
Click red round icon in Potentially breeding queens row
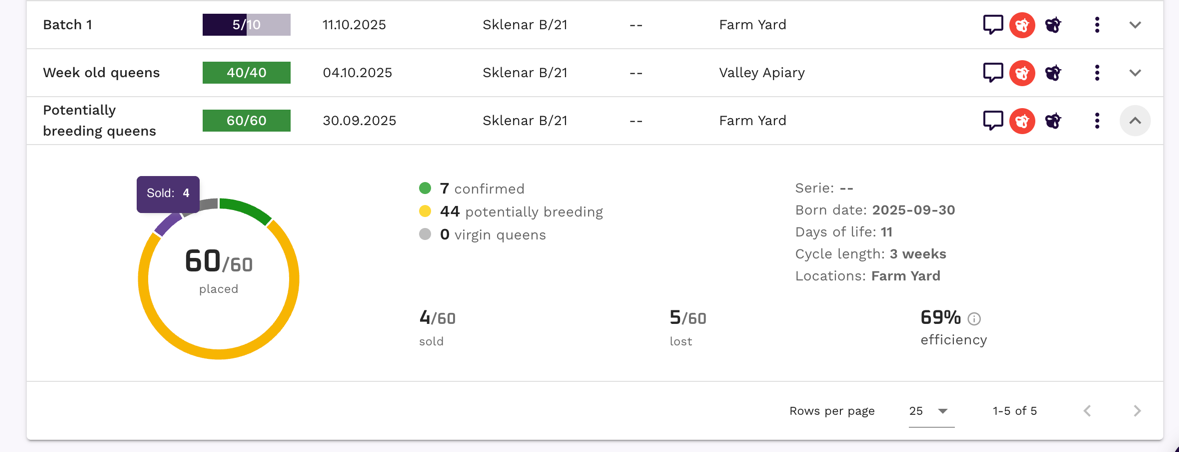click(x=1022, y=121)
